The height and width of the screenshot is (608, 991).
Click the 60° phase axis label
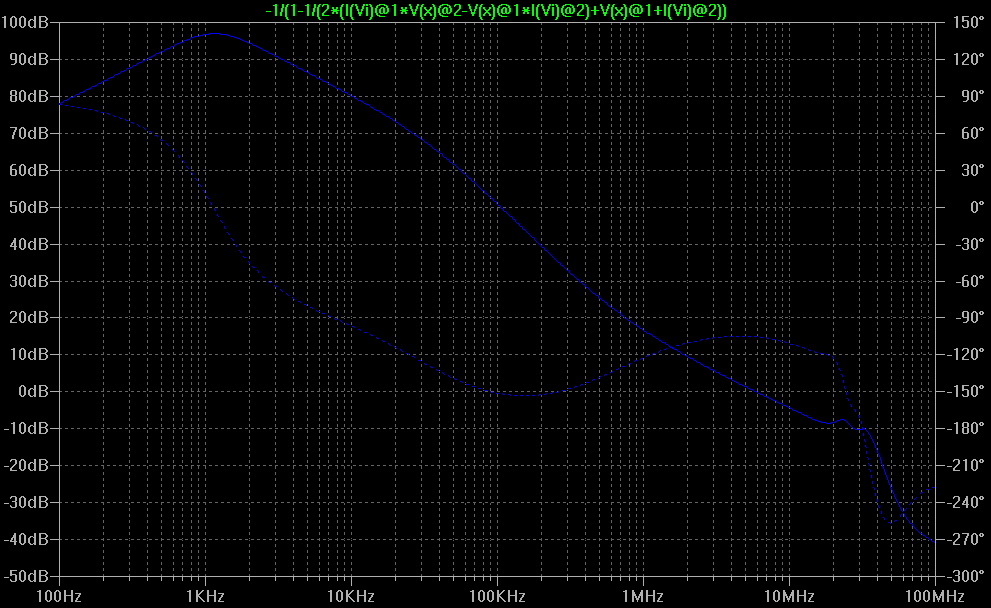click(x=973, y=133)
